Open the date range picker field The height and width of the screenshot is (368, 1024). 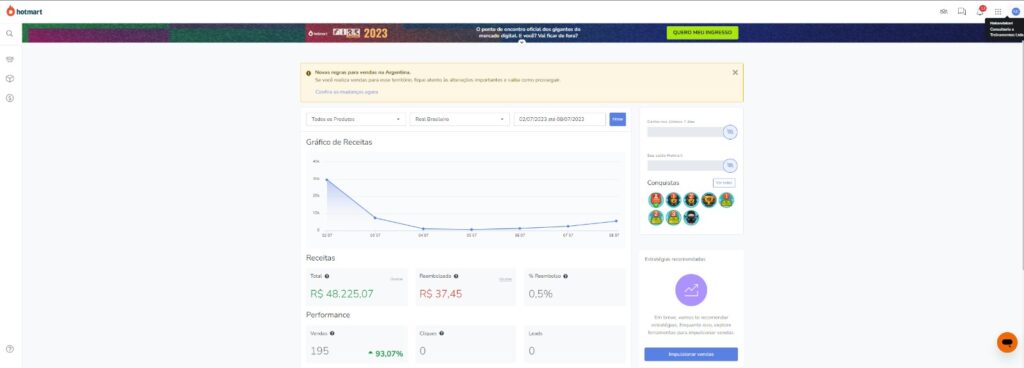[559, 119]
